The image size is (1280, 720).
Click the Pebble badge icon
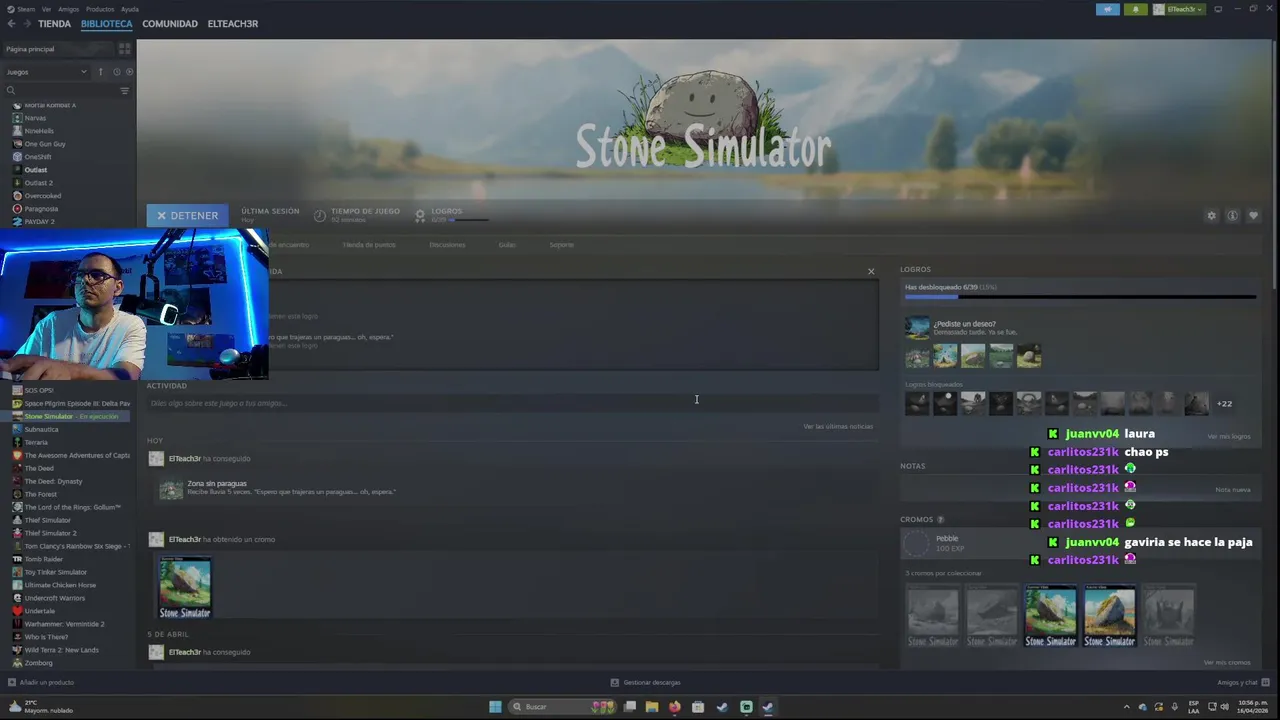point(917,544)
